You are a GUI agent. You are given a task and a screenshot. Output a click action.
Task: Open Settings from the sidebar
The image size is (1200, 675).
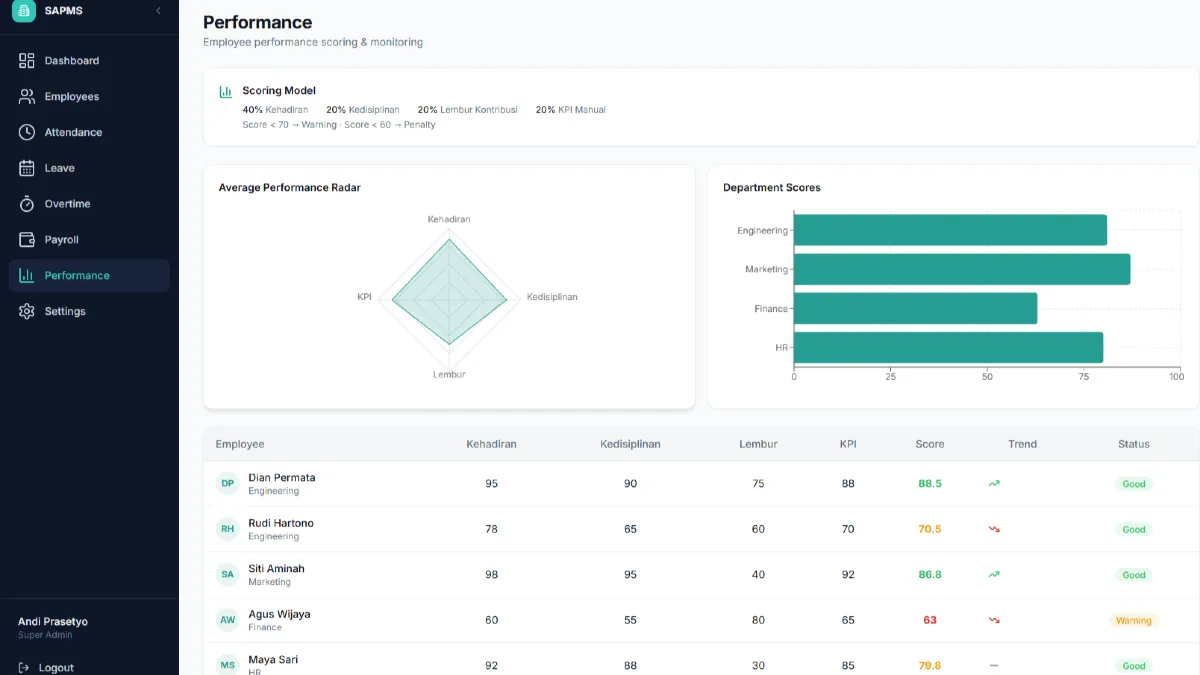(89, 311)
